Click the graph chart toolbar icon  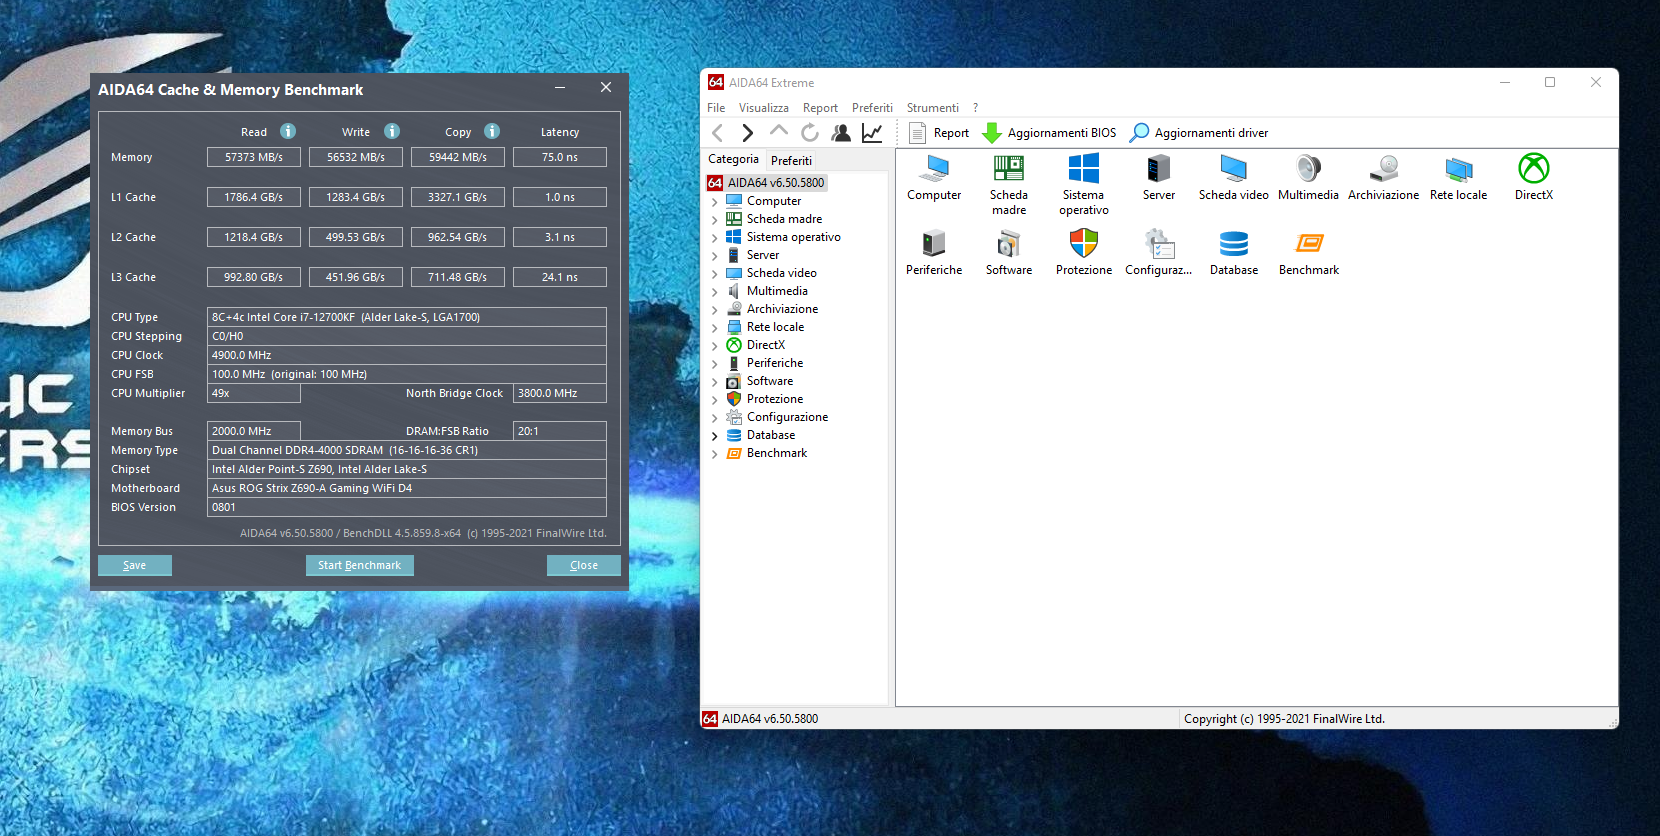coord(872,132)
